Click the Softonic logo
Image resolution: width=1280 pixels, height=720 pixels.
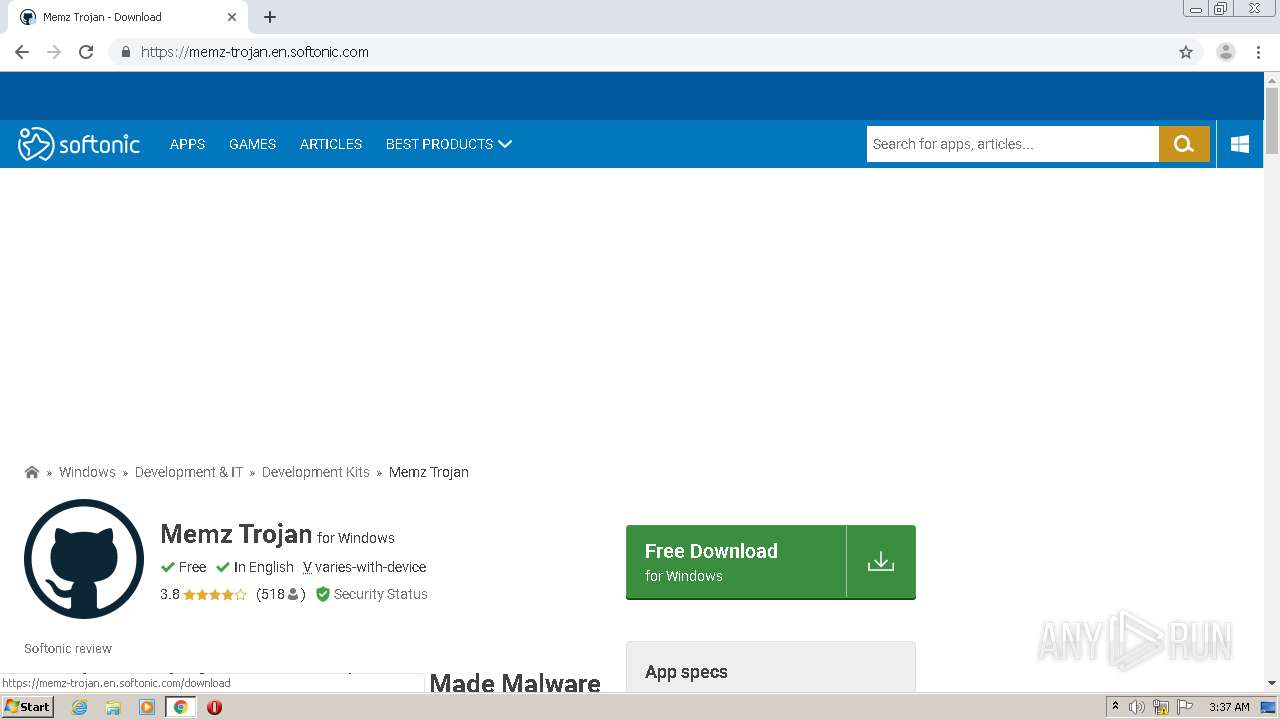[x=79, y=144]
